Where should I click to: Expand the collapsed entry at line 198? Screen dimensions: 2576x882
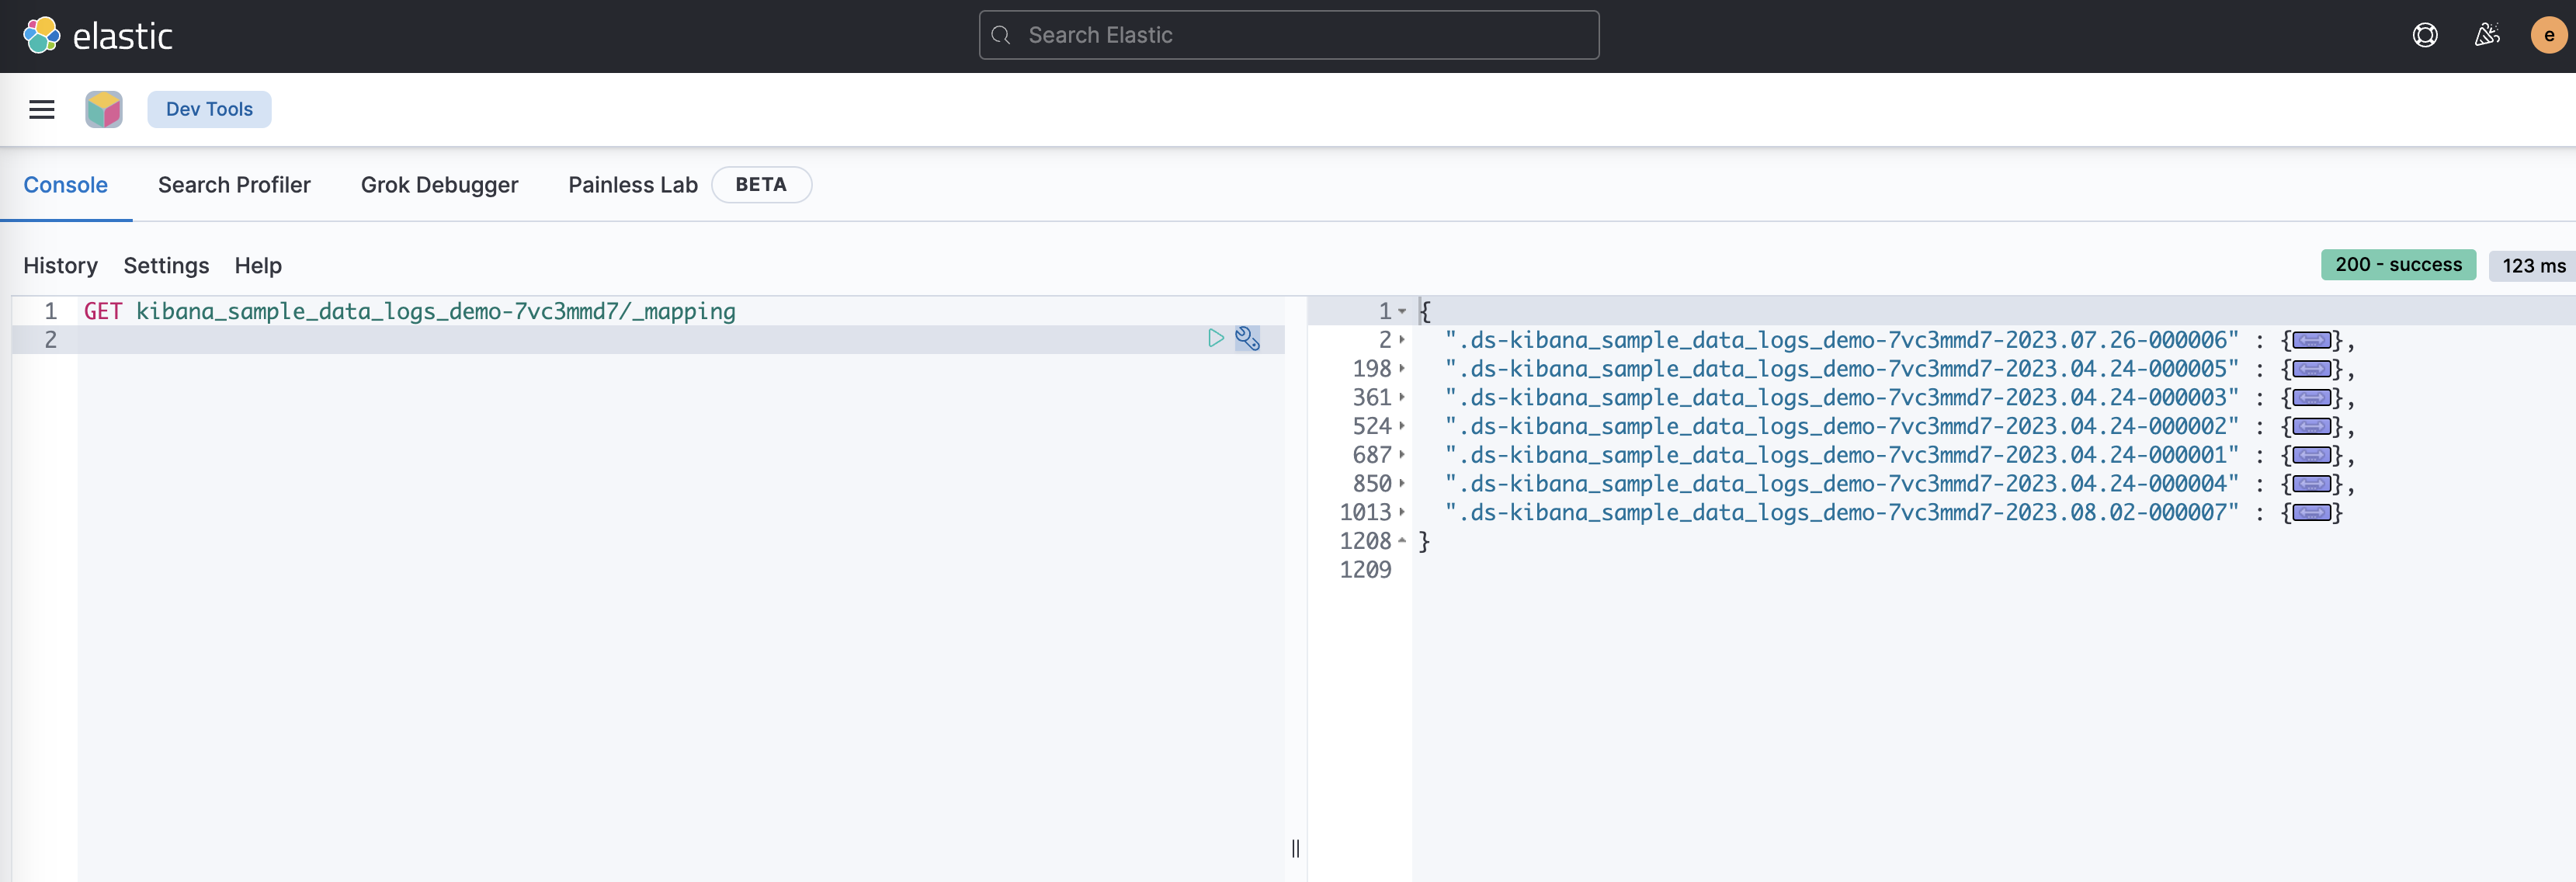1404,370
